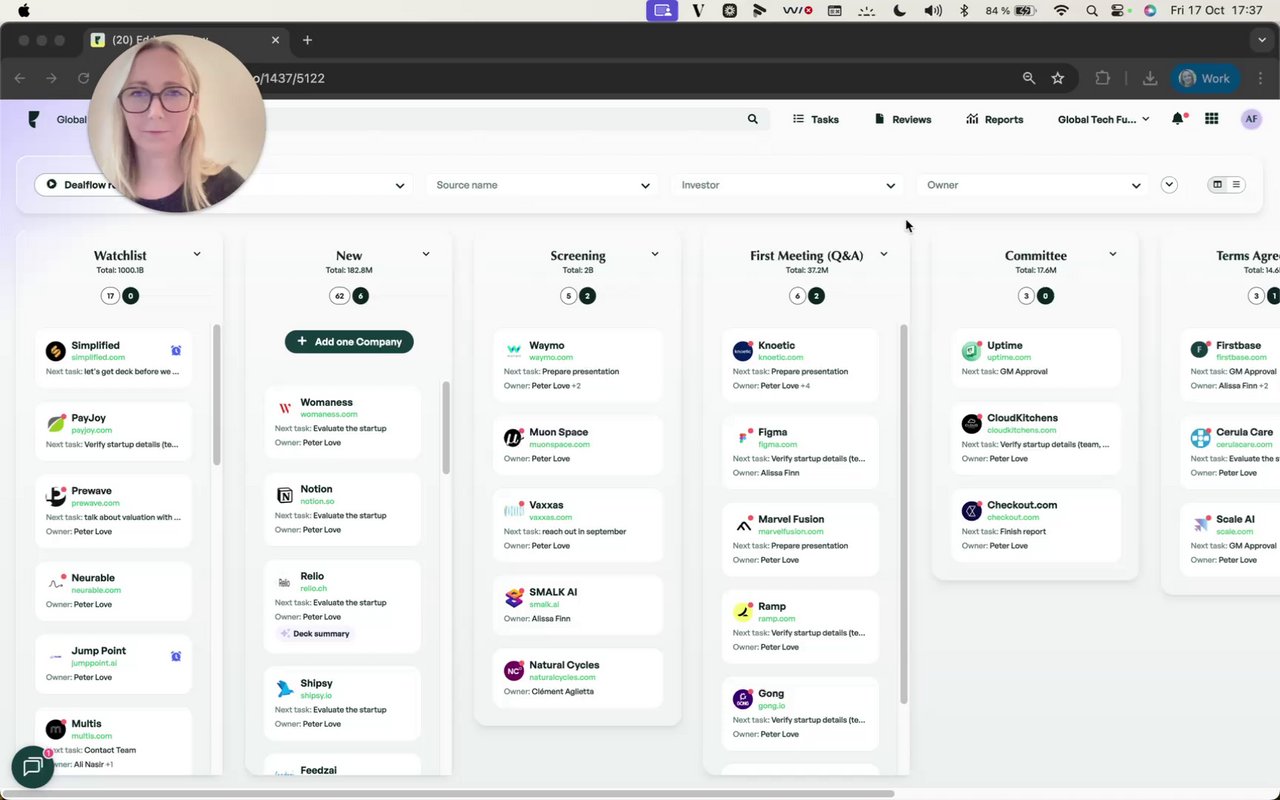
Task: Click the search input field
Action: (x=500, y=119)
